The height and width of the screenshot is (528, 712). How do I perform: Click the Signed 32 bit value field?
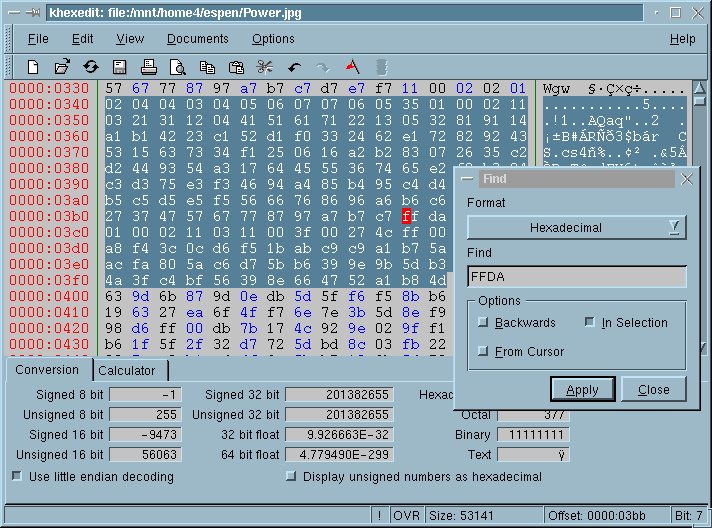point(339,395)
